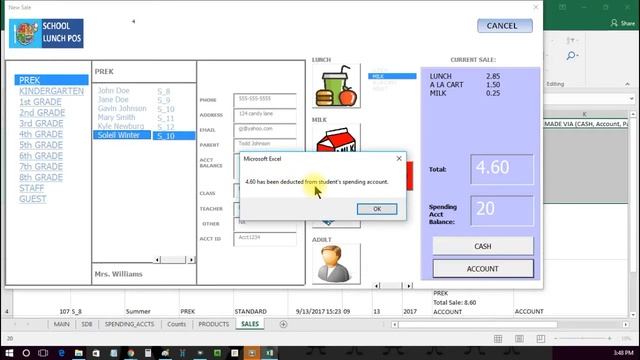This screenshot has height=360, width=640.
Task: Confirm the deduction message with OK
Action: 377,209
